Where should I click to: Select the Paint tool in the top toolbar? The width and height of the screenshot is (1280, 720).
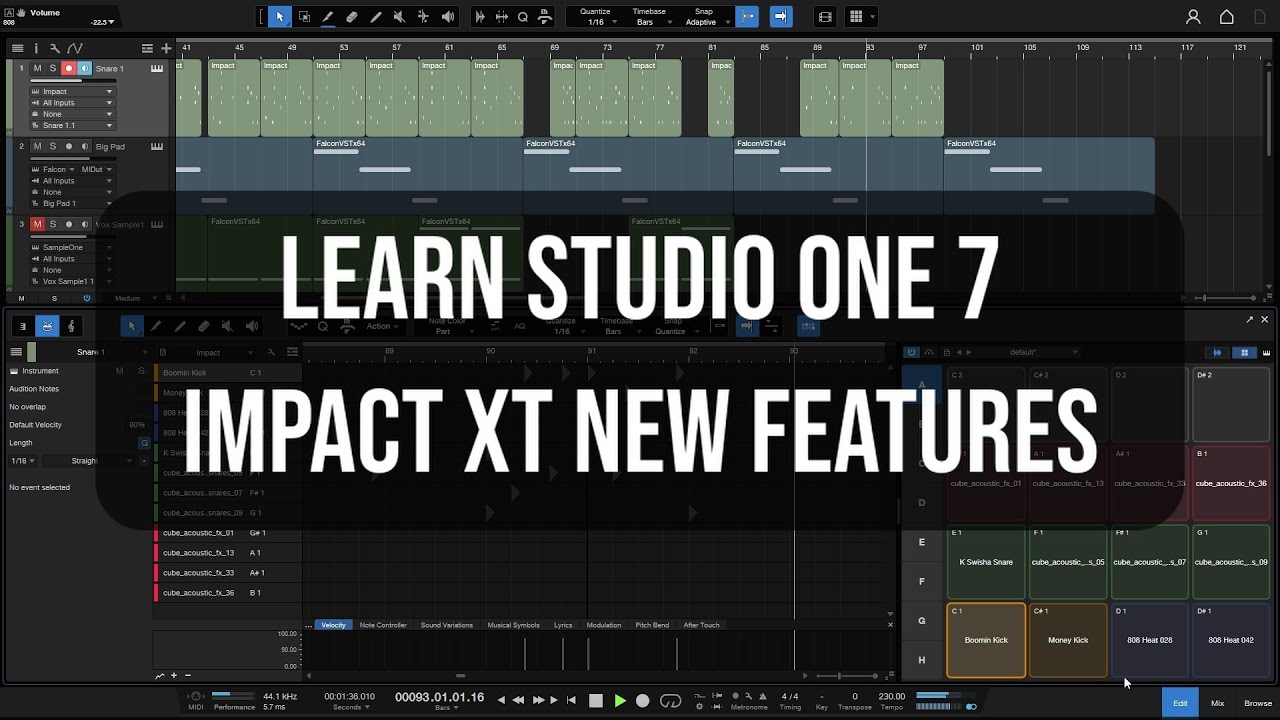coord(376,16)
